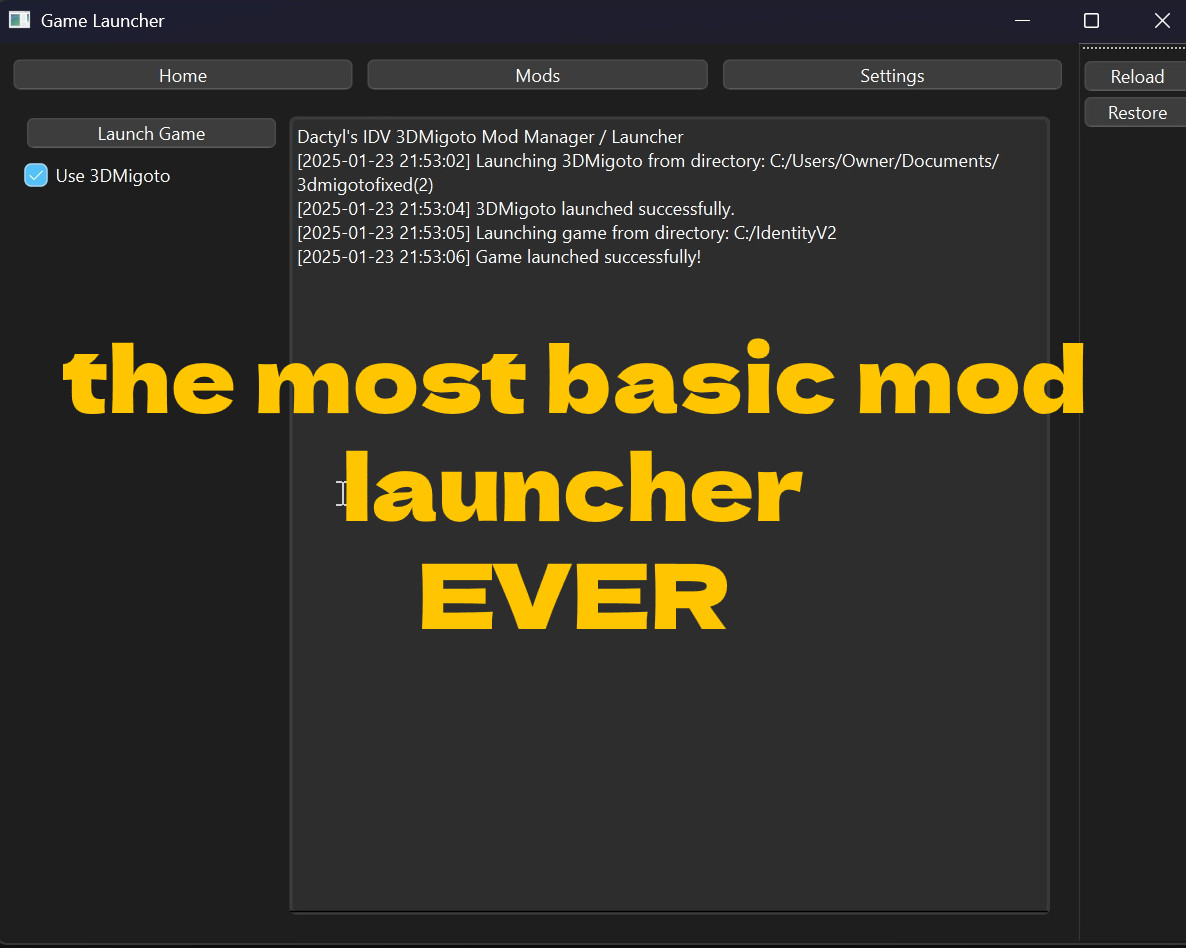
Task: Minimize the Game Launcher window
Action: coord(1022,20)
